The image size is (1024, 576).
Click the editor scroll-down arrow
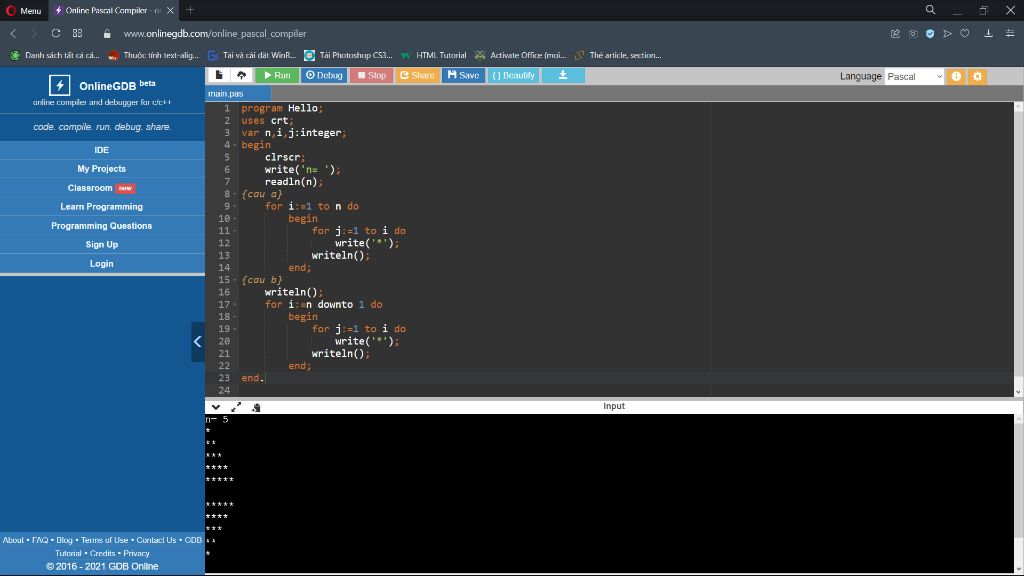point(1018,392)
